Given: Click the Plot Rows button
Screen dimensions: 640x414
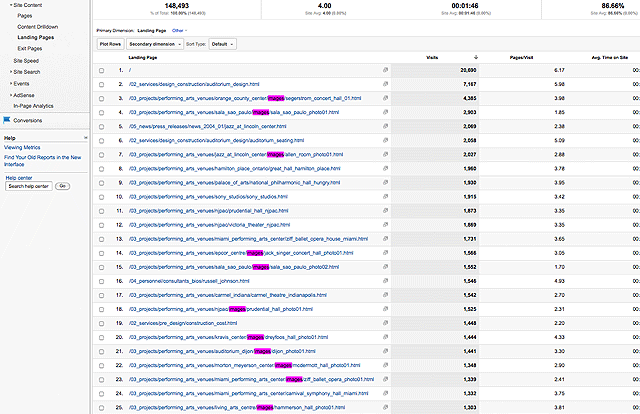Looking at the screenshot, I should (x=110, y=44).
